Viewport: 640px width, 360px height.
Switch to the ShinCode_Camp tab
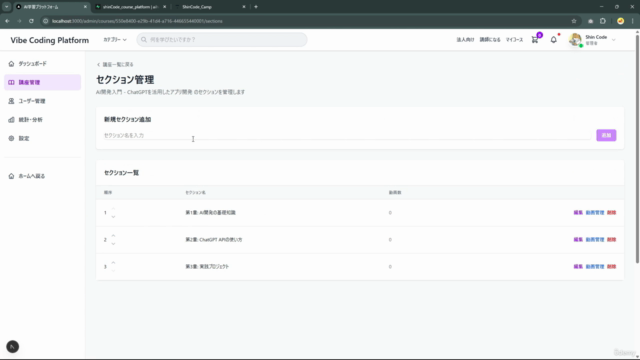tap(210, 7)
